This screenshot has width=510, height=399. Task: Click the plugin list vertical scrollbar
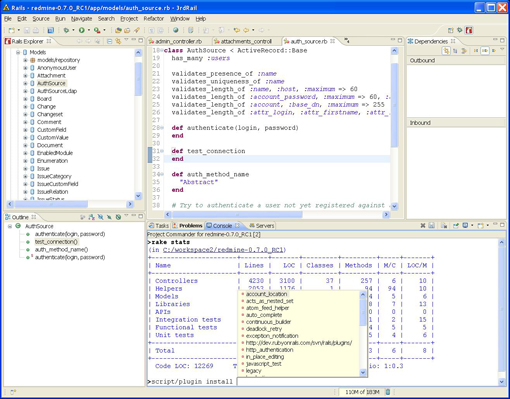click(x=363, y=312)
